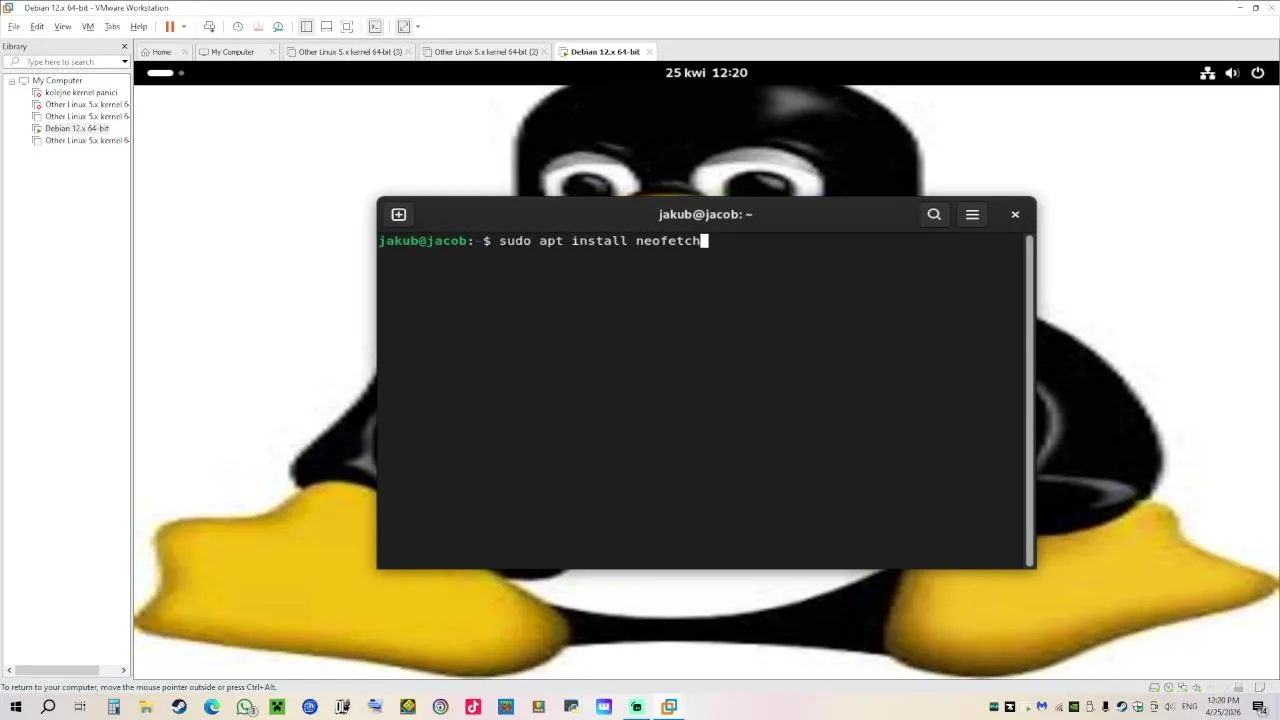Open the Windows volume tray icon

tap(1169, 707)
